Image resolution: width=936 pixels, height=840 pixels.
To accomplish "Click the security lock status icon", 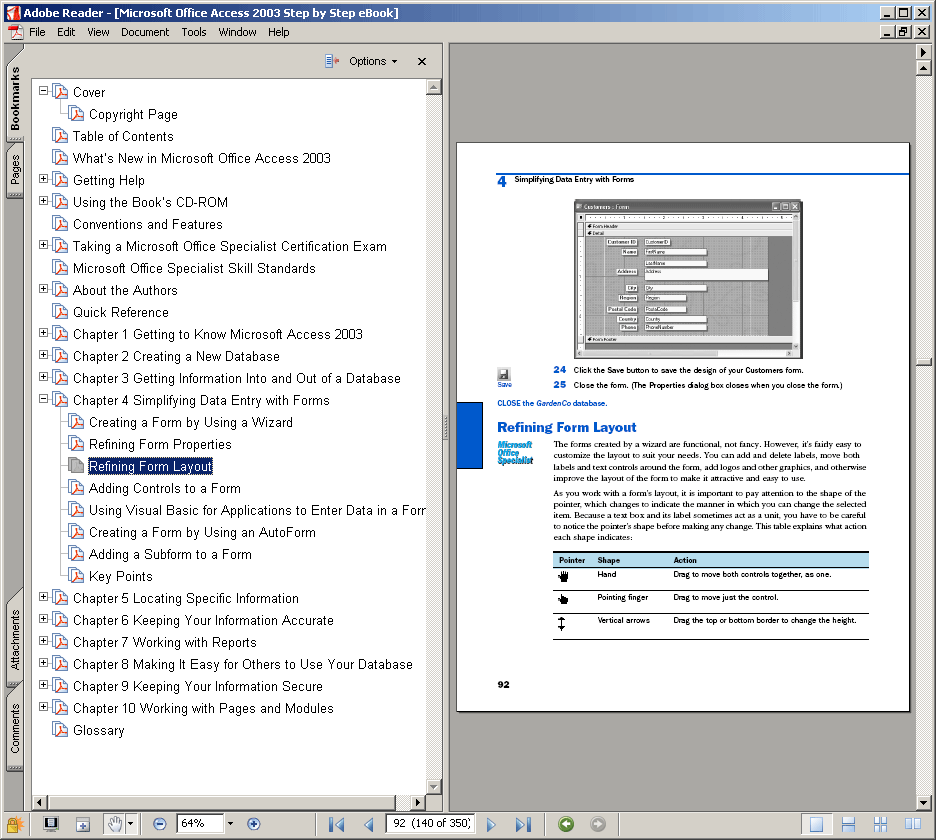I will coord(14,824).
